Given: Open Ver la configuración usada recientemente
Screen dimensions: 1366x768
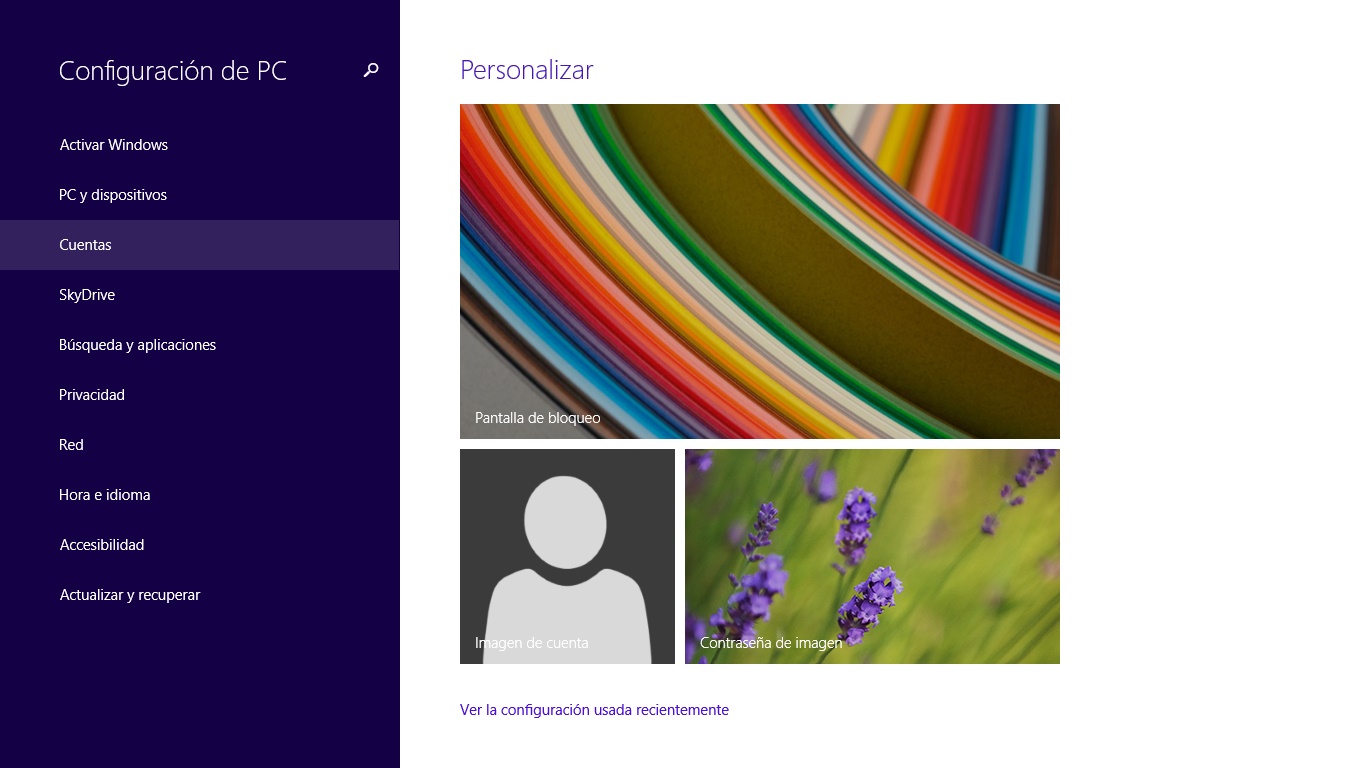Looking at the screenshot, I should click(x=594, y=710).
